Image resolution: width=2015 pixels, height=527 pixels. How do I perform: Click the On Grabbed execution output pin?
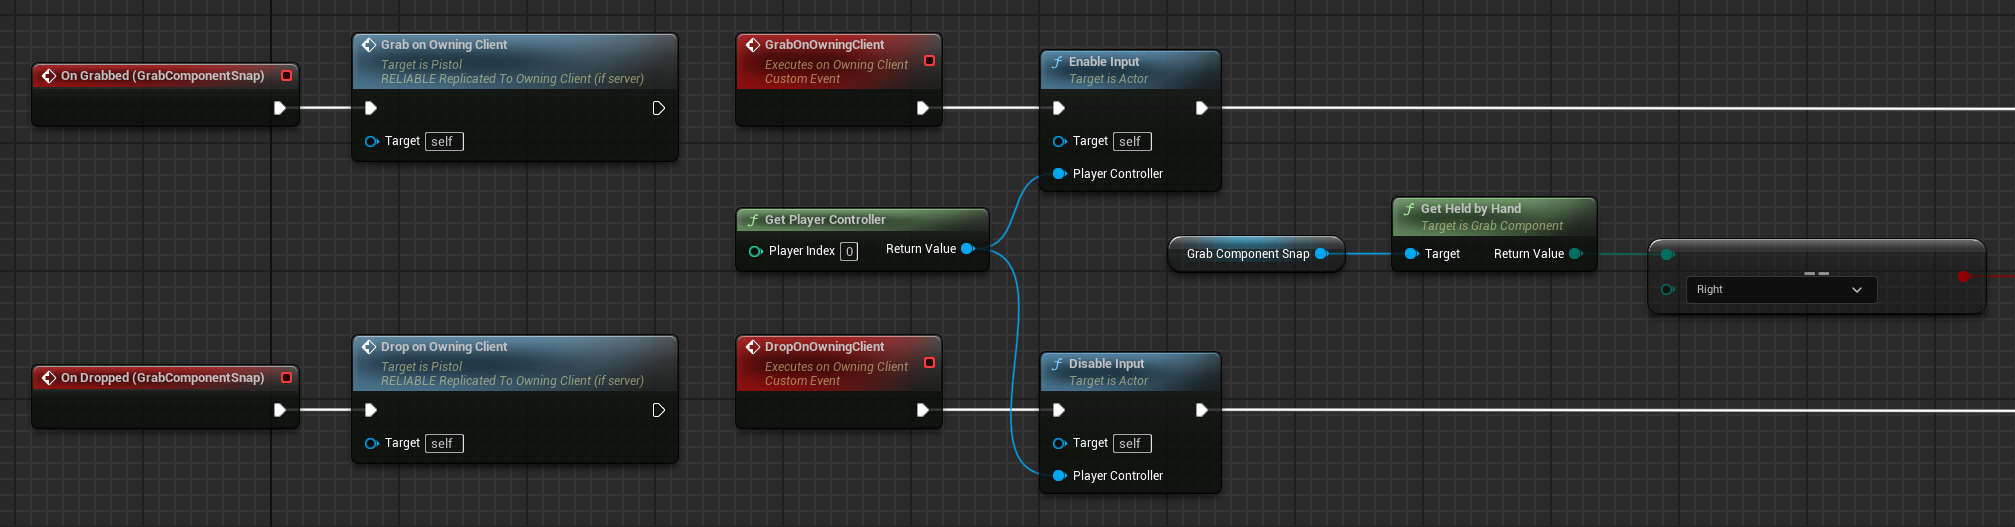pyautogui.click(x=280, y=108)
